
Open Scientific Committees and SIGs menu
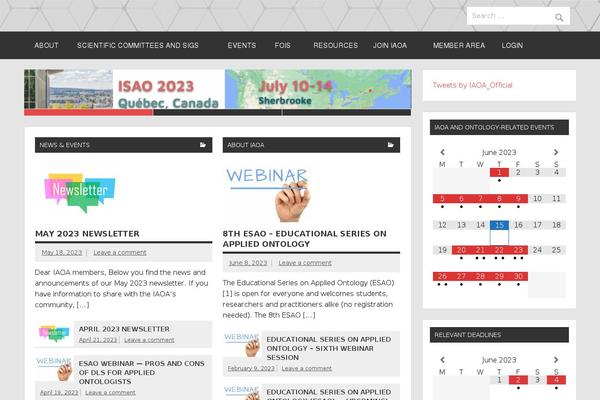(138, 45)
